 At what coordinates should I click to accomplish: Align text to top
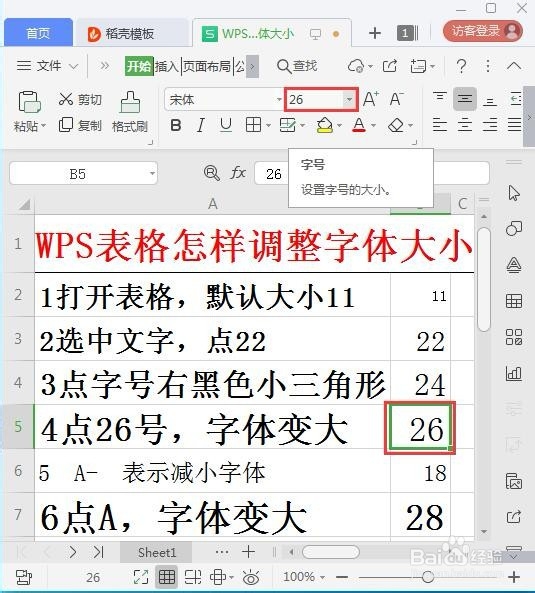click(440, 98)
